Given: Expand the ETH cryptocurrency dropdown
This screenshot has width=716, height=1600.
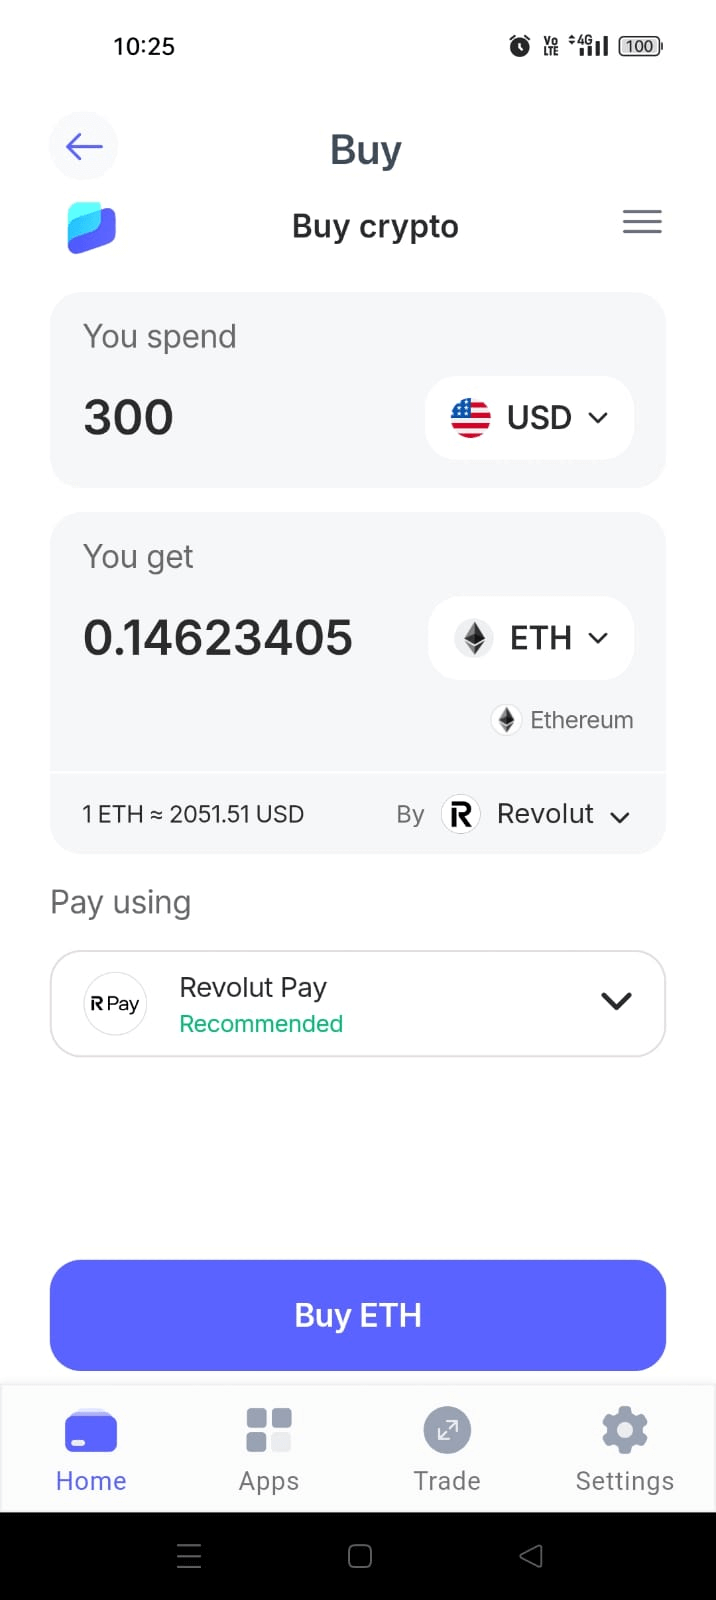Looking at the screenshot, I should tap(598, 637).
